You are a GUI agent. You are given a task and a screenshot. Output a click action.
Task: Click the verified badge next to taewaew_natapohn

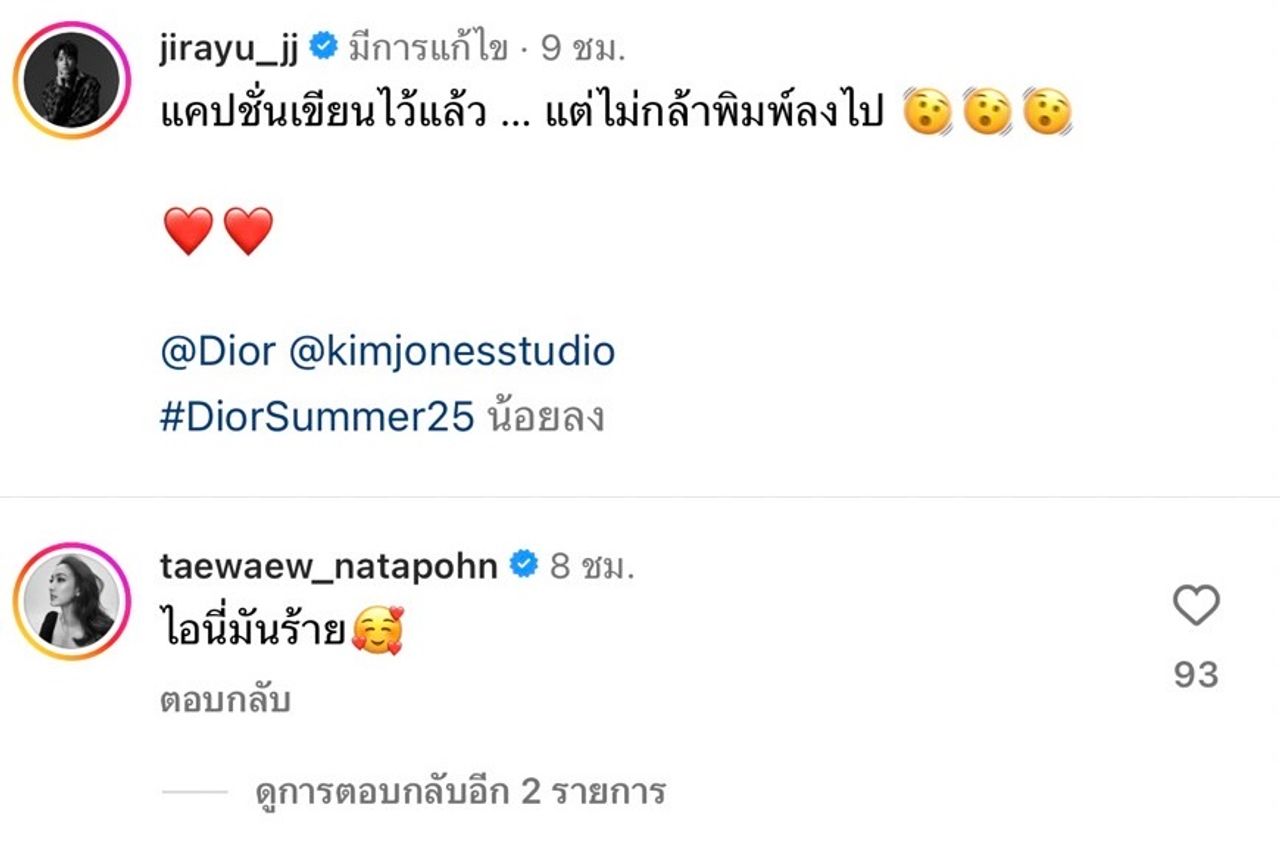(523, 565)
